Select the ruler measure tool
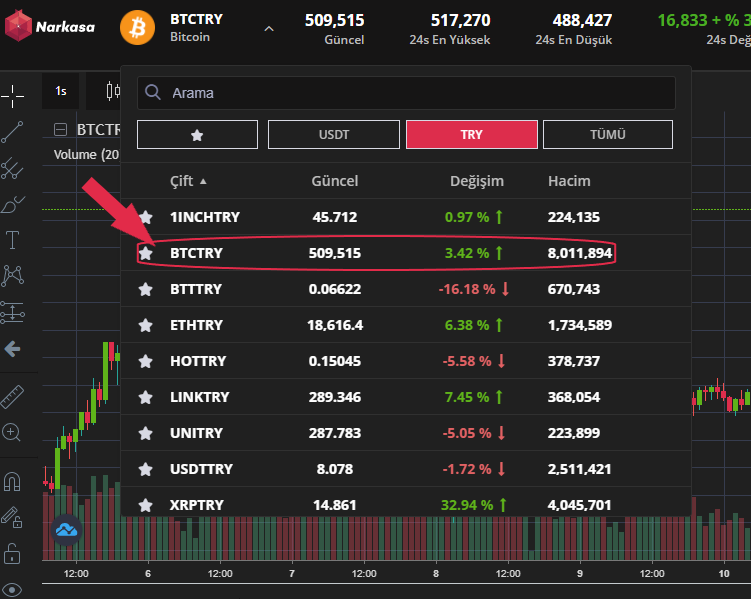This screenshot has height=599, width=751. pos(12,397)
